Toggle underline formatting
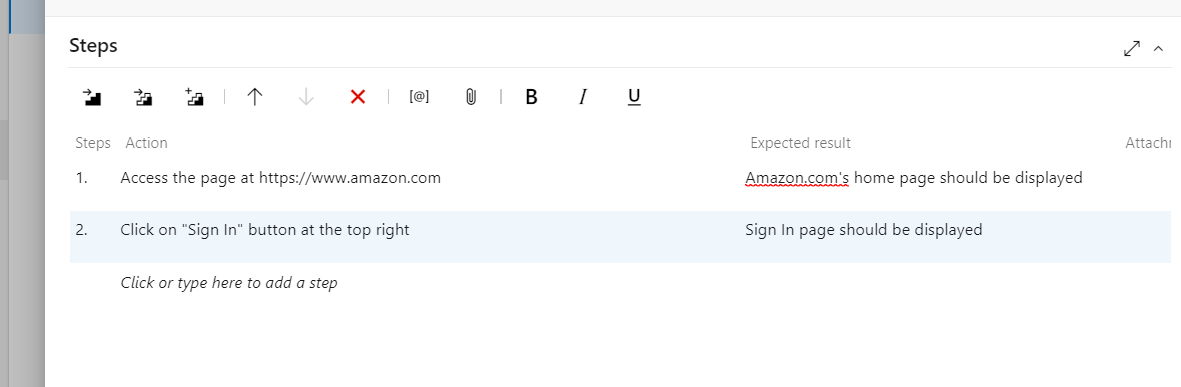This screenshot has height=387, width=1181. tap(634, 97)
